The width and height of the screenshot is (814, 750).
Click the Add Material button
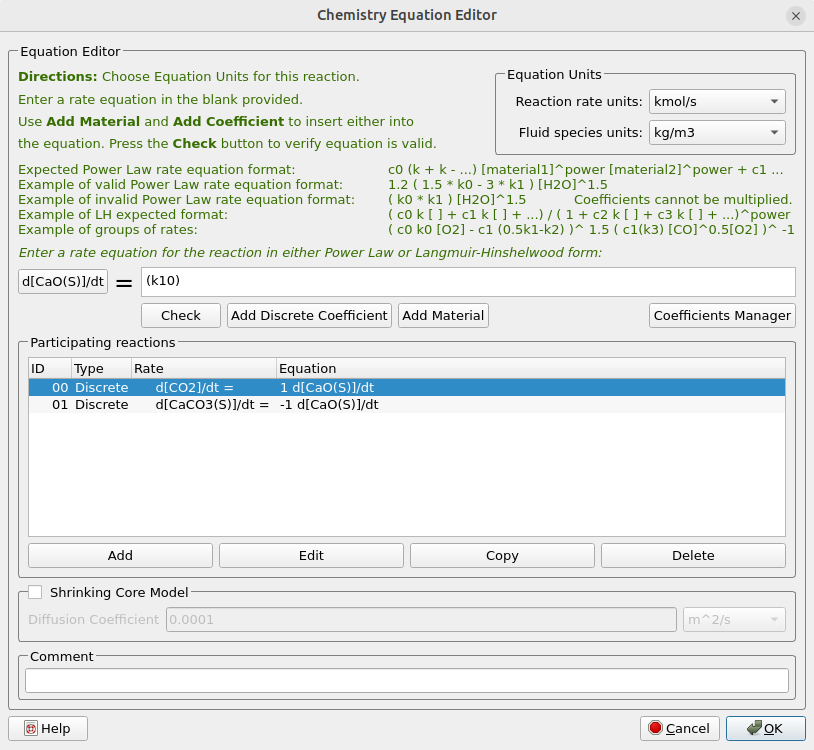(x=443, y=315)
